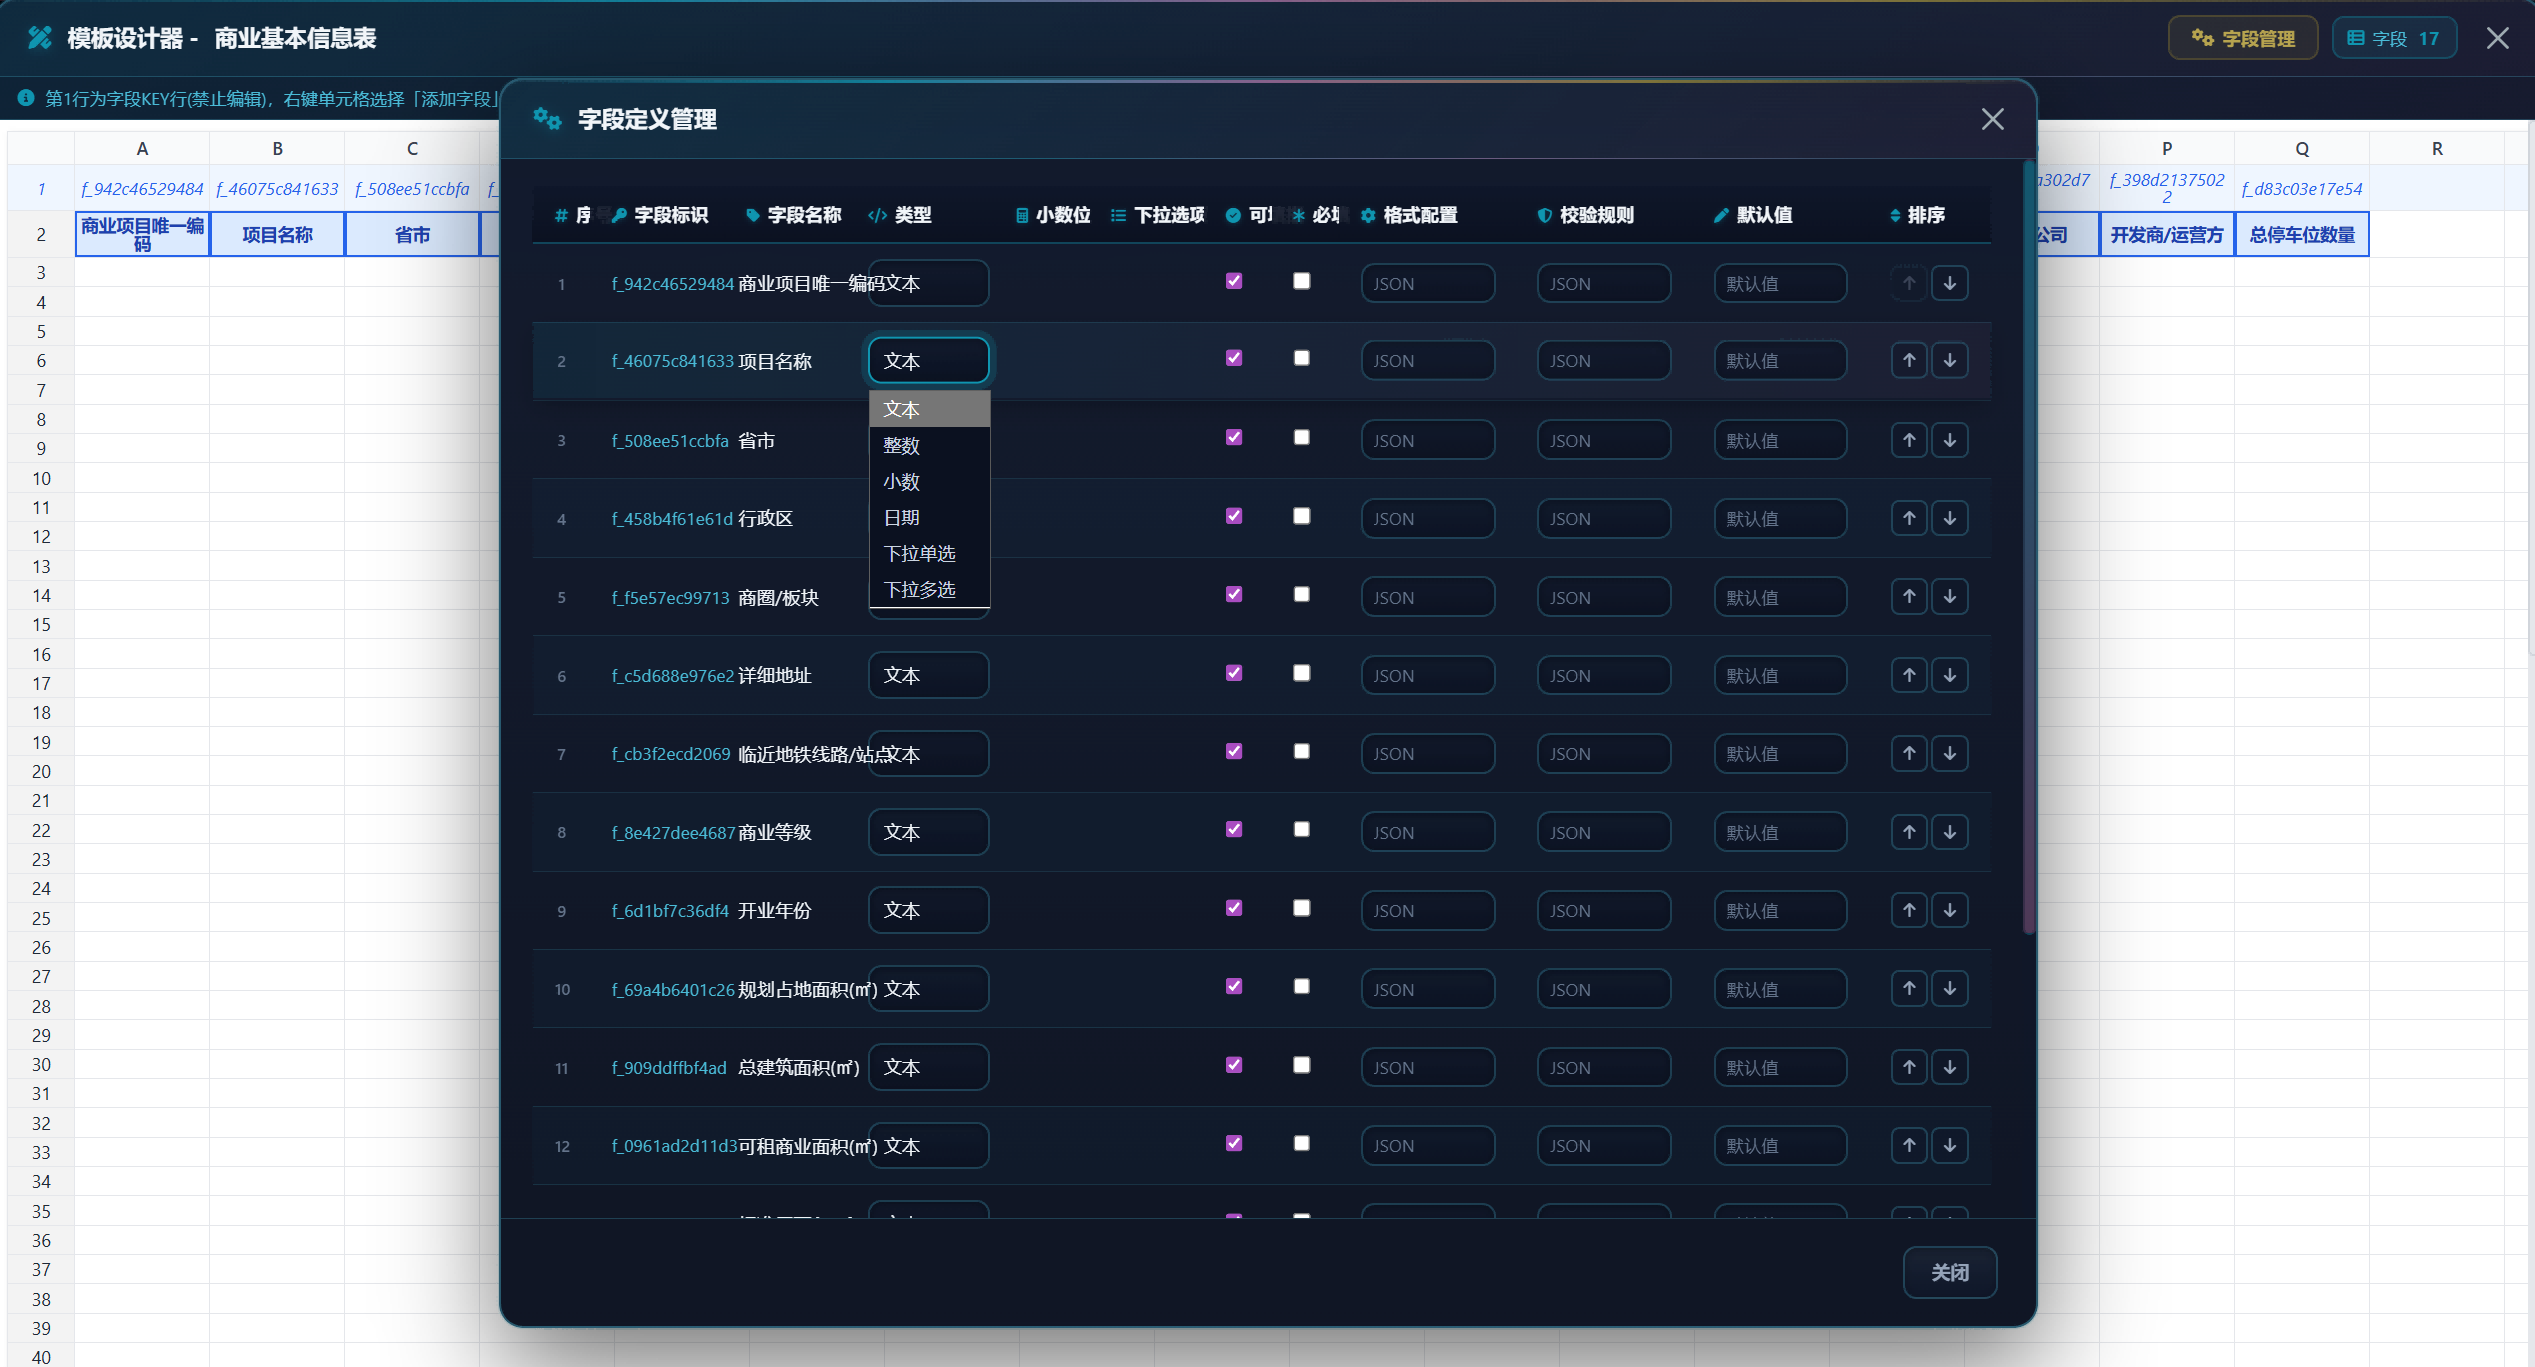Uncheck visible checkbox for 开业年份
Image resolution: width=2535 pixels, height=1367 pixels.
point(1234,908)
